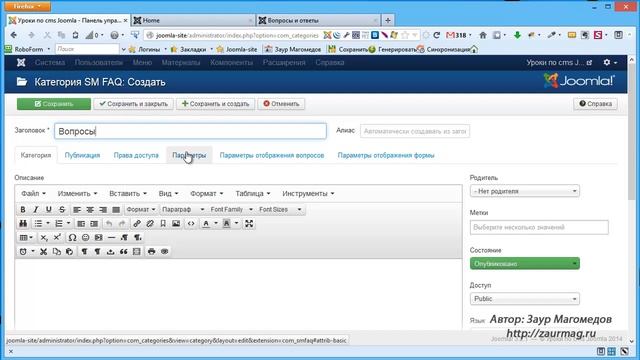This screenshot has height=360, width=640.
Task: Open the Компоненты top menu
Action: click(x=231, y=62)
